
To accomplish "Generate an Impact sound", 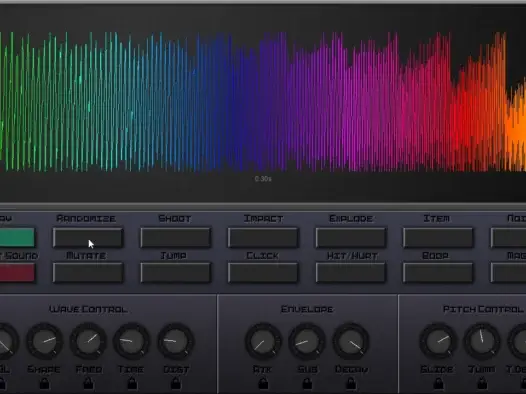I will 263,238.
